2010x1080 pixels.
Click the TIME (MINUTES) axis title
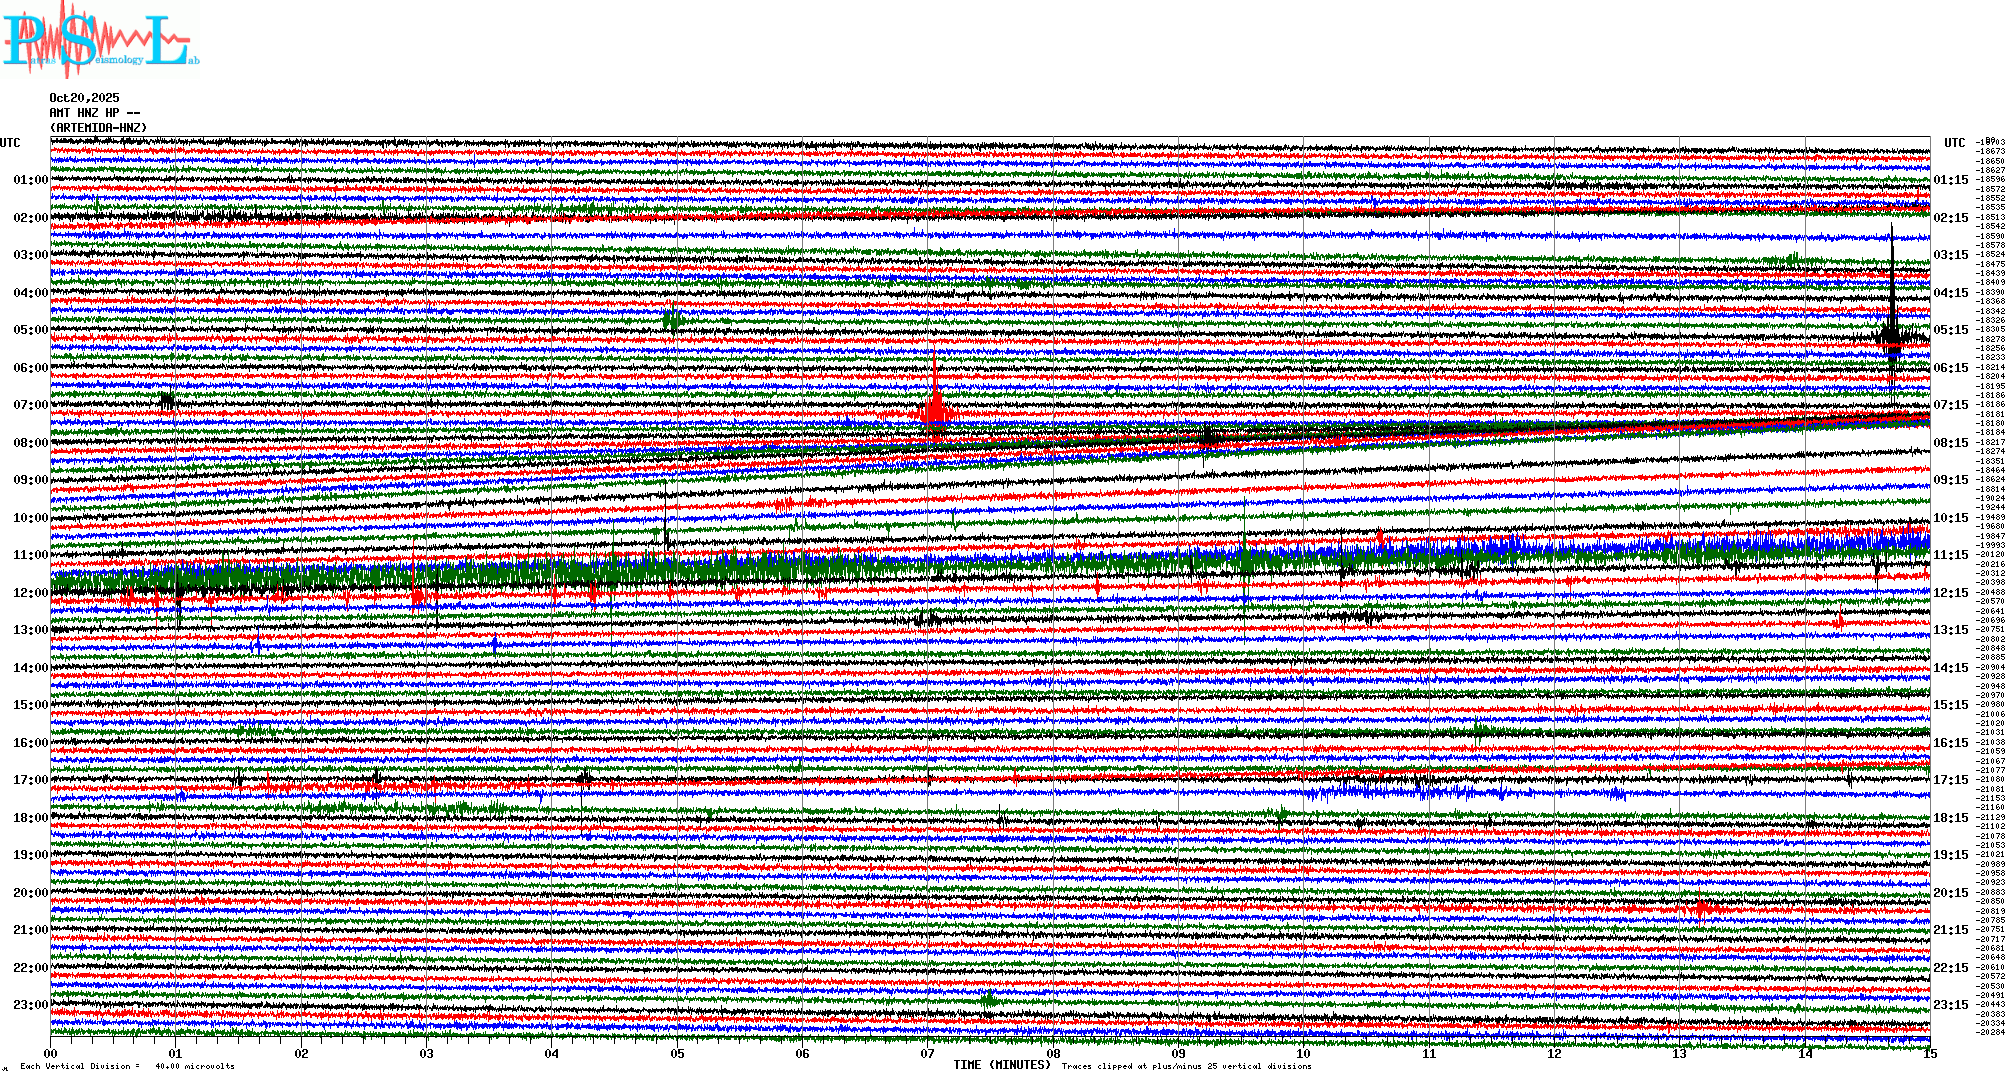click(x=1001, y=1065)
